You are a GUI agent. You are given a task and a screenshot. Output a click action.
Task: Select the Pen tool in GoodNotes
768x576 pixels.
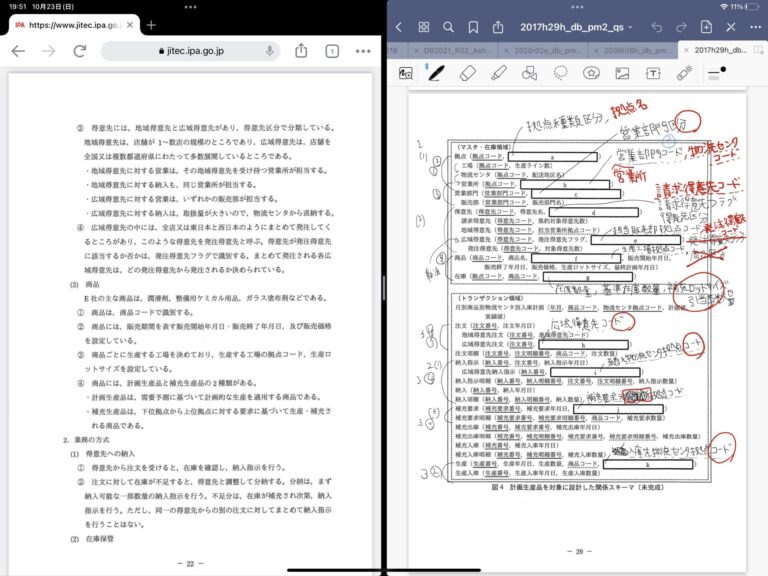[x=436, y=73]
